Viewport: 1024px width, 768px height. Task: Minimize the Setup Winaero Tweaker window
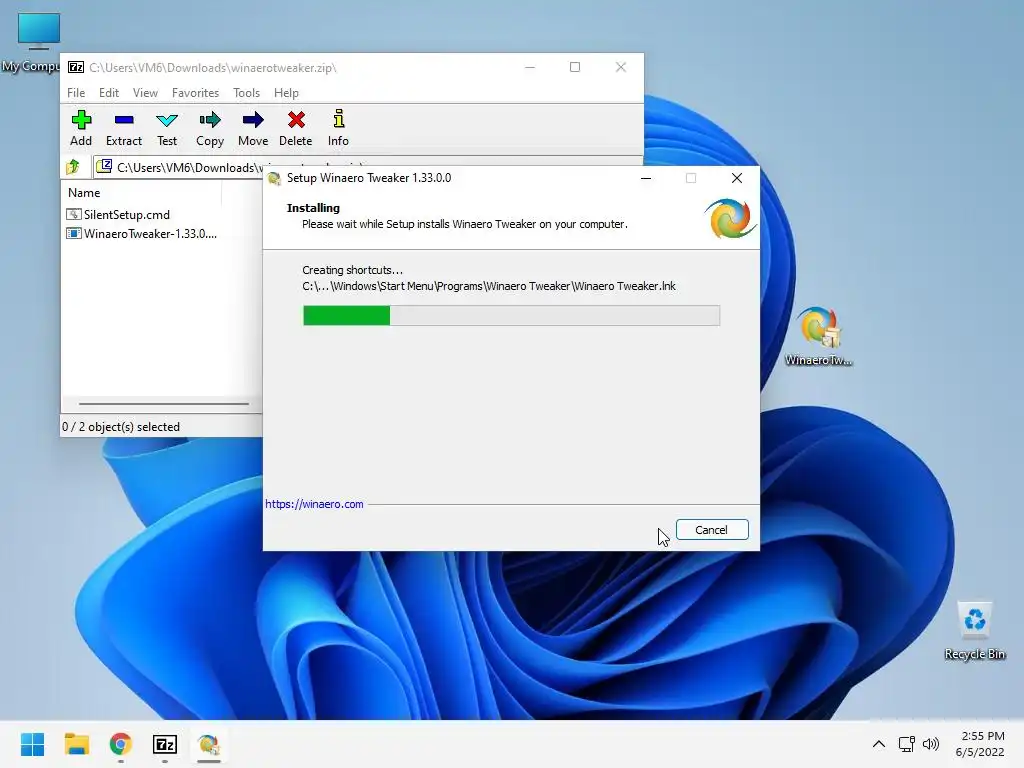click(646, 178)
